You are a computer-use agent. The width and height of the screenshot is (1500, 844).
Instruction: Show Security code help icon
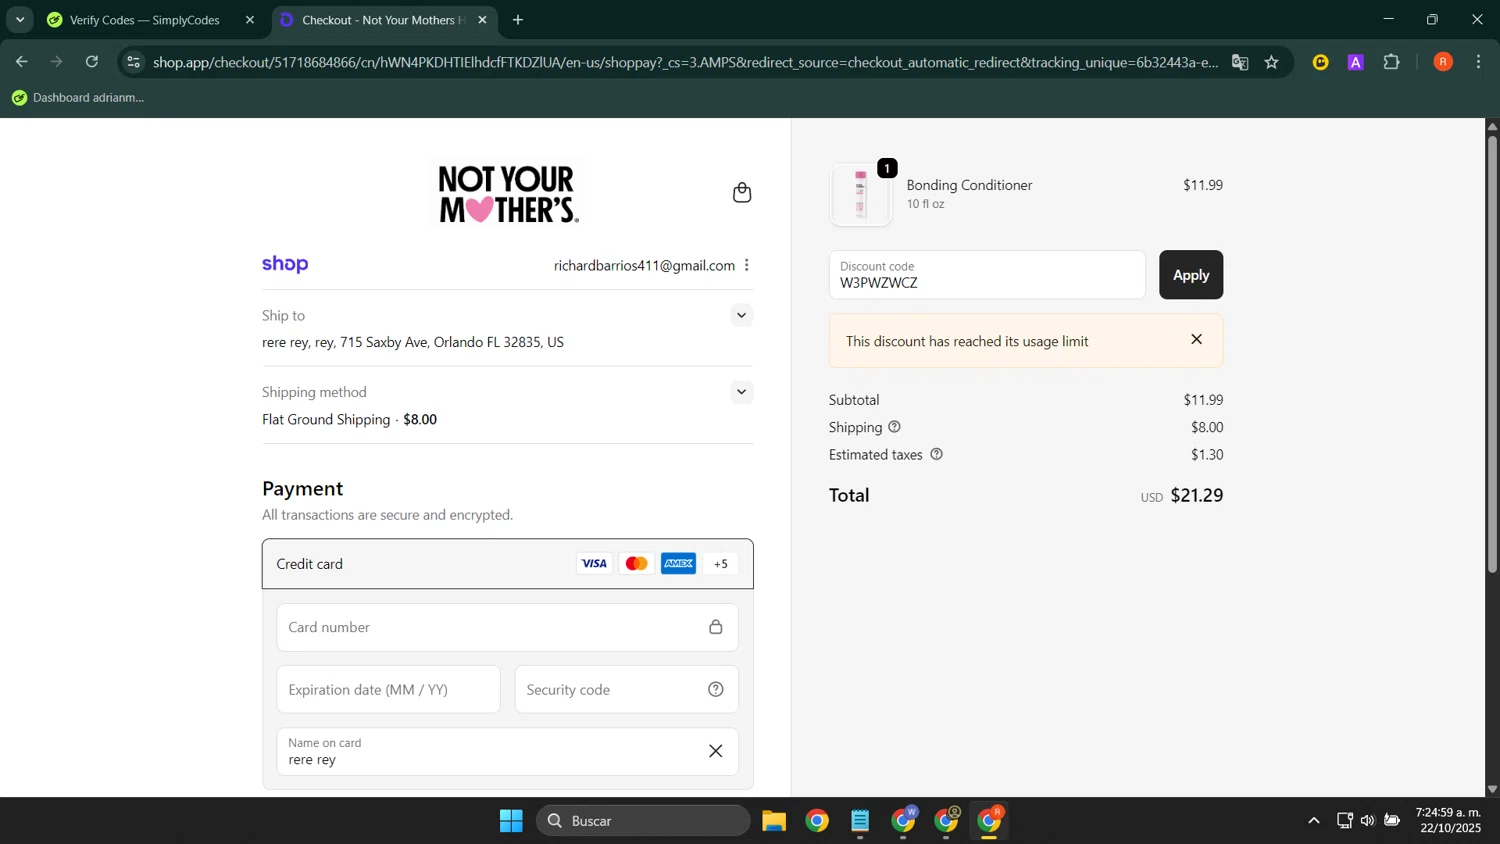(716, 690)
